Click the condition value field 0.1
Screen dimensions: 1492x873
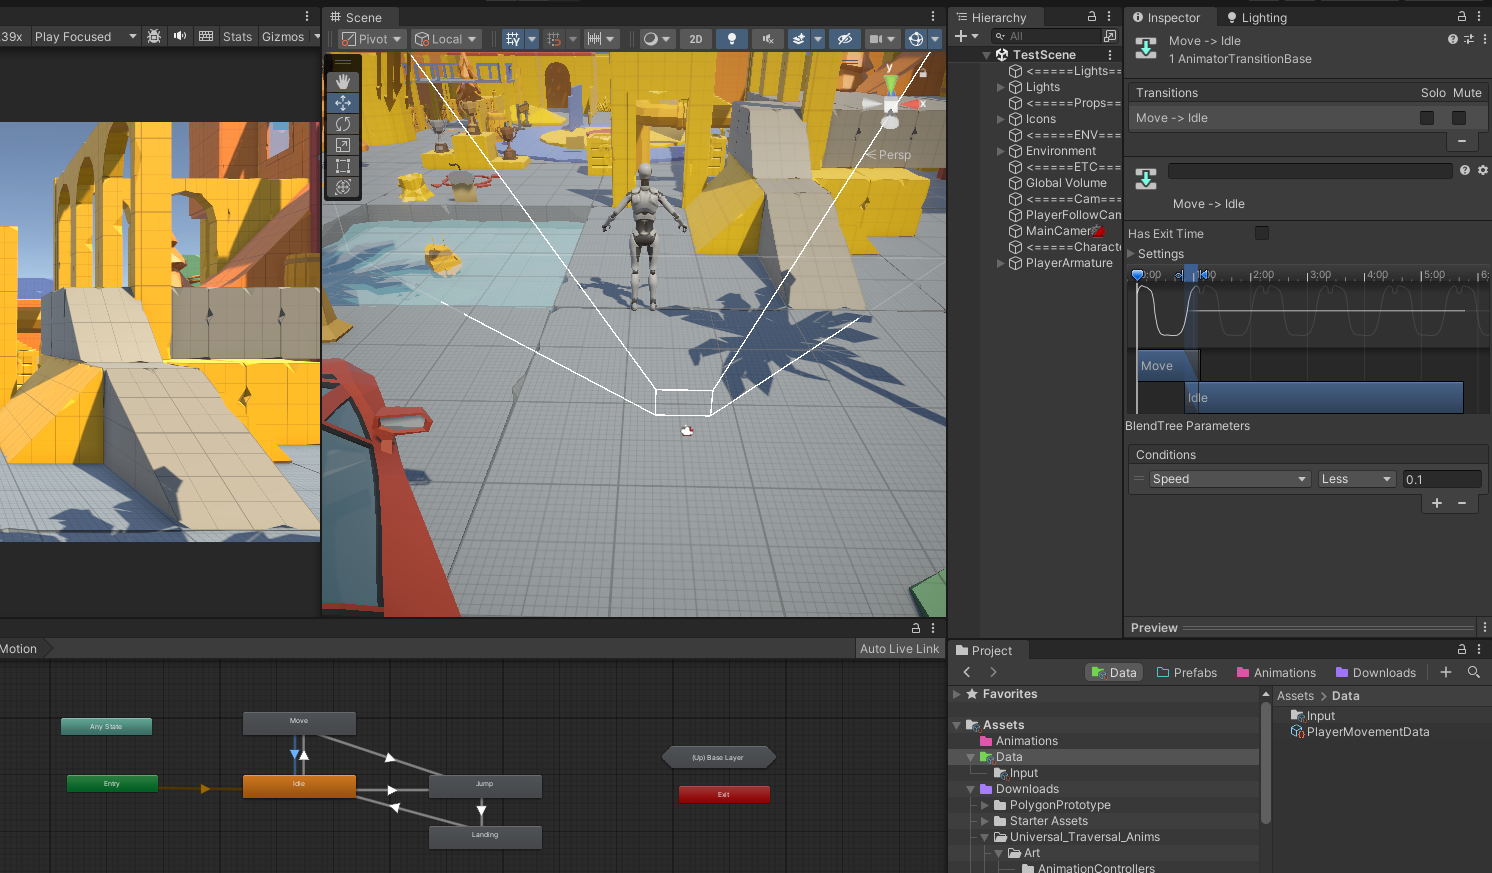(x=1442, y=479)
